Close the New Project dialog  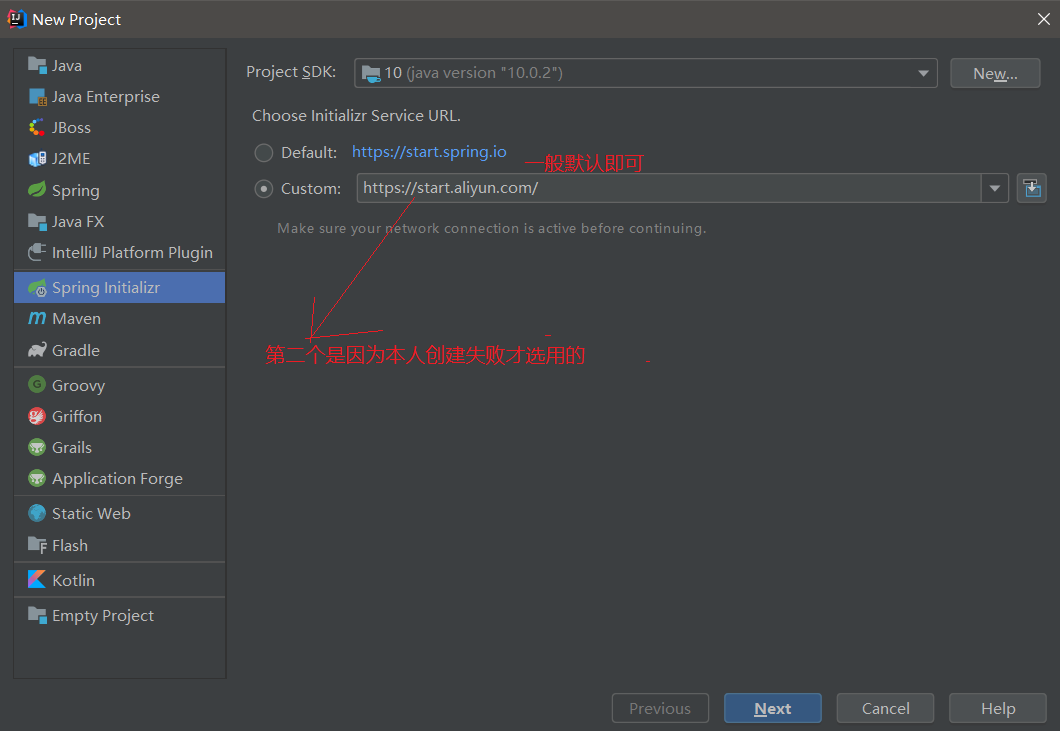1043,19
